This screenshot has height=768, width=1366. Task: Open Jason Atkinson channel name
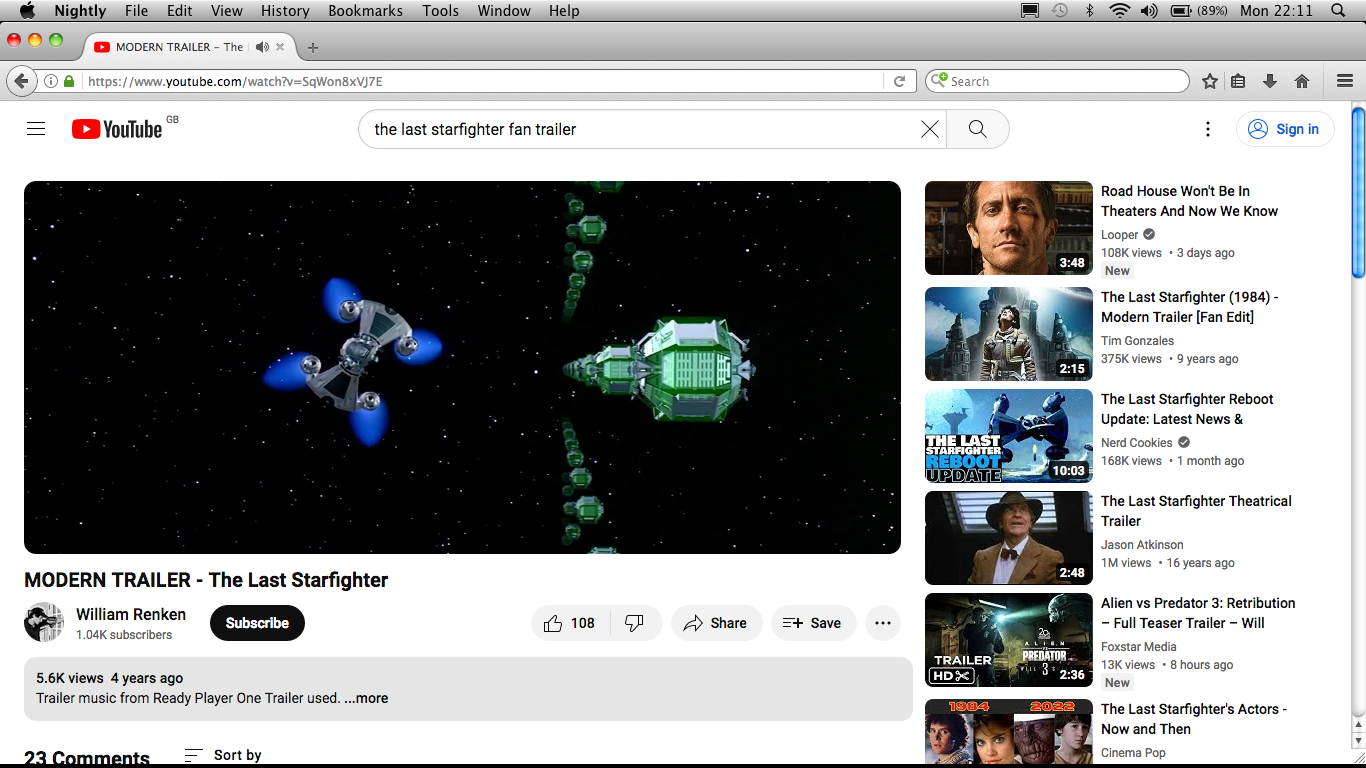(x=1142, y=545)
